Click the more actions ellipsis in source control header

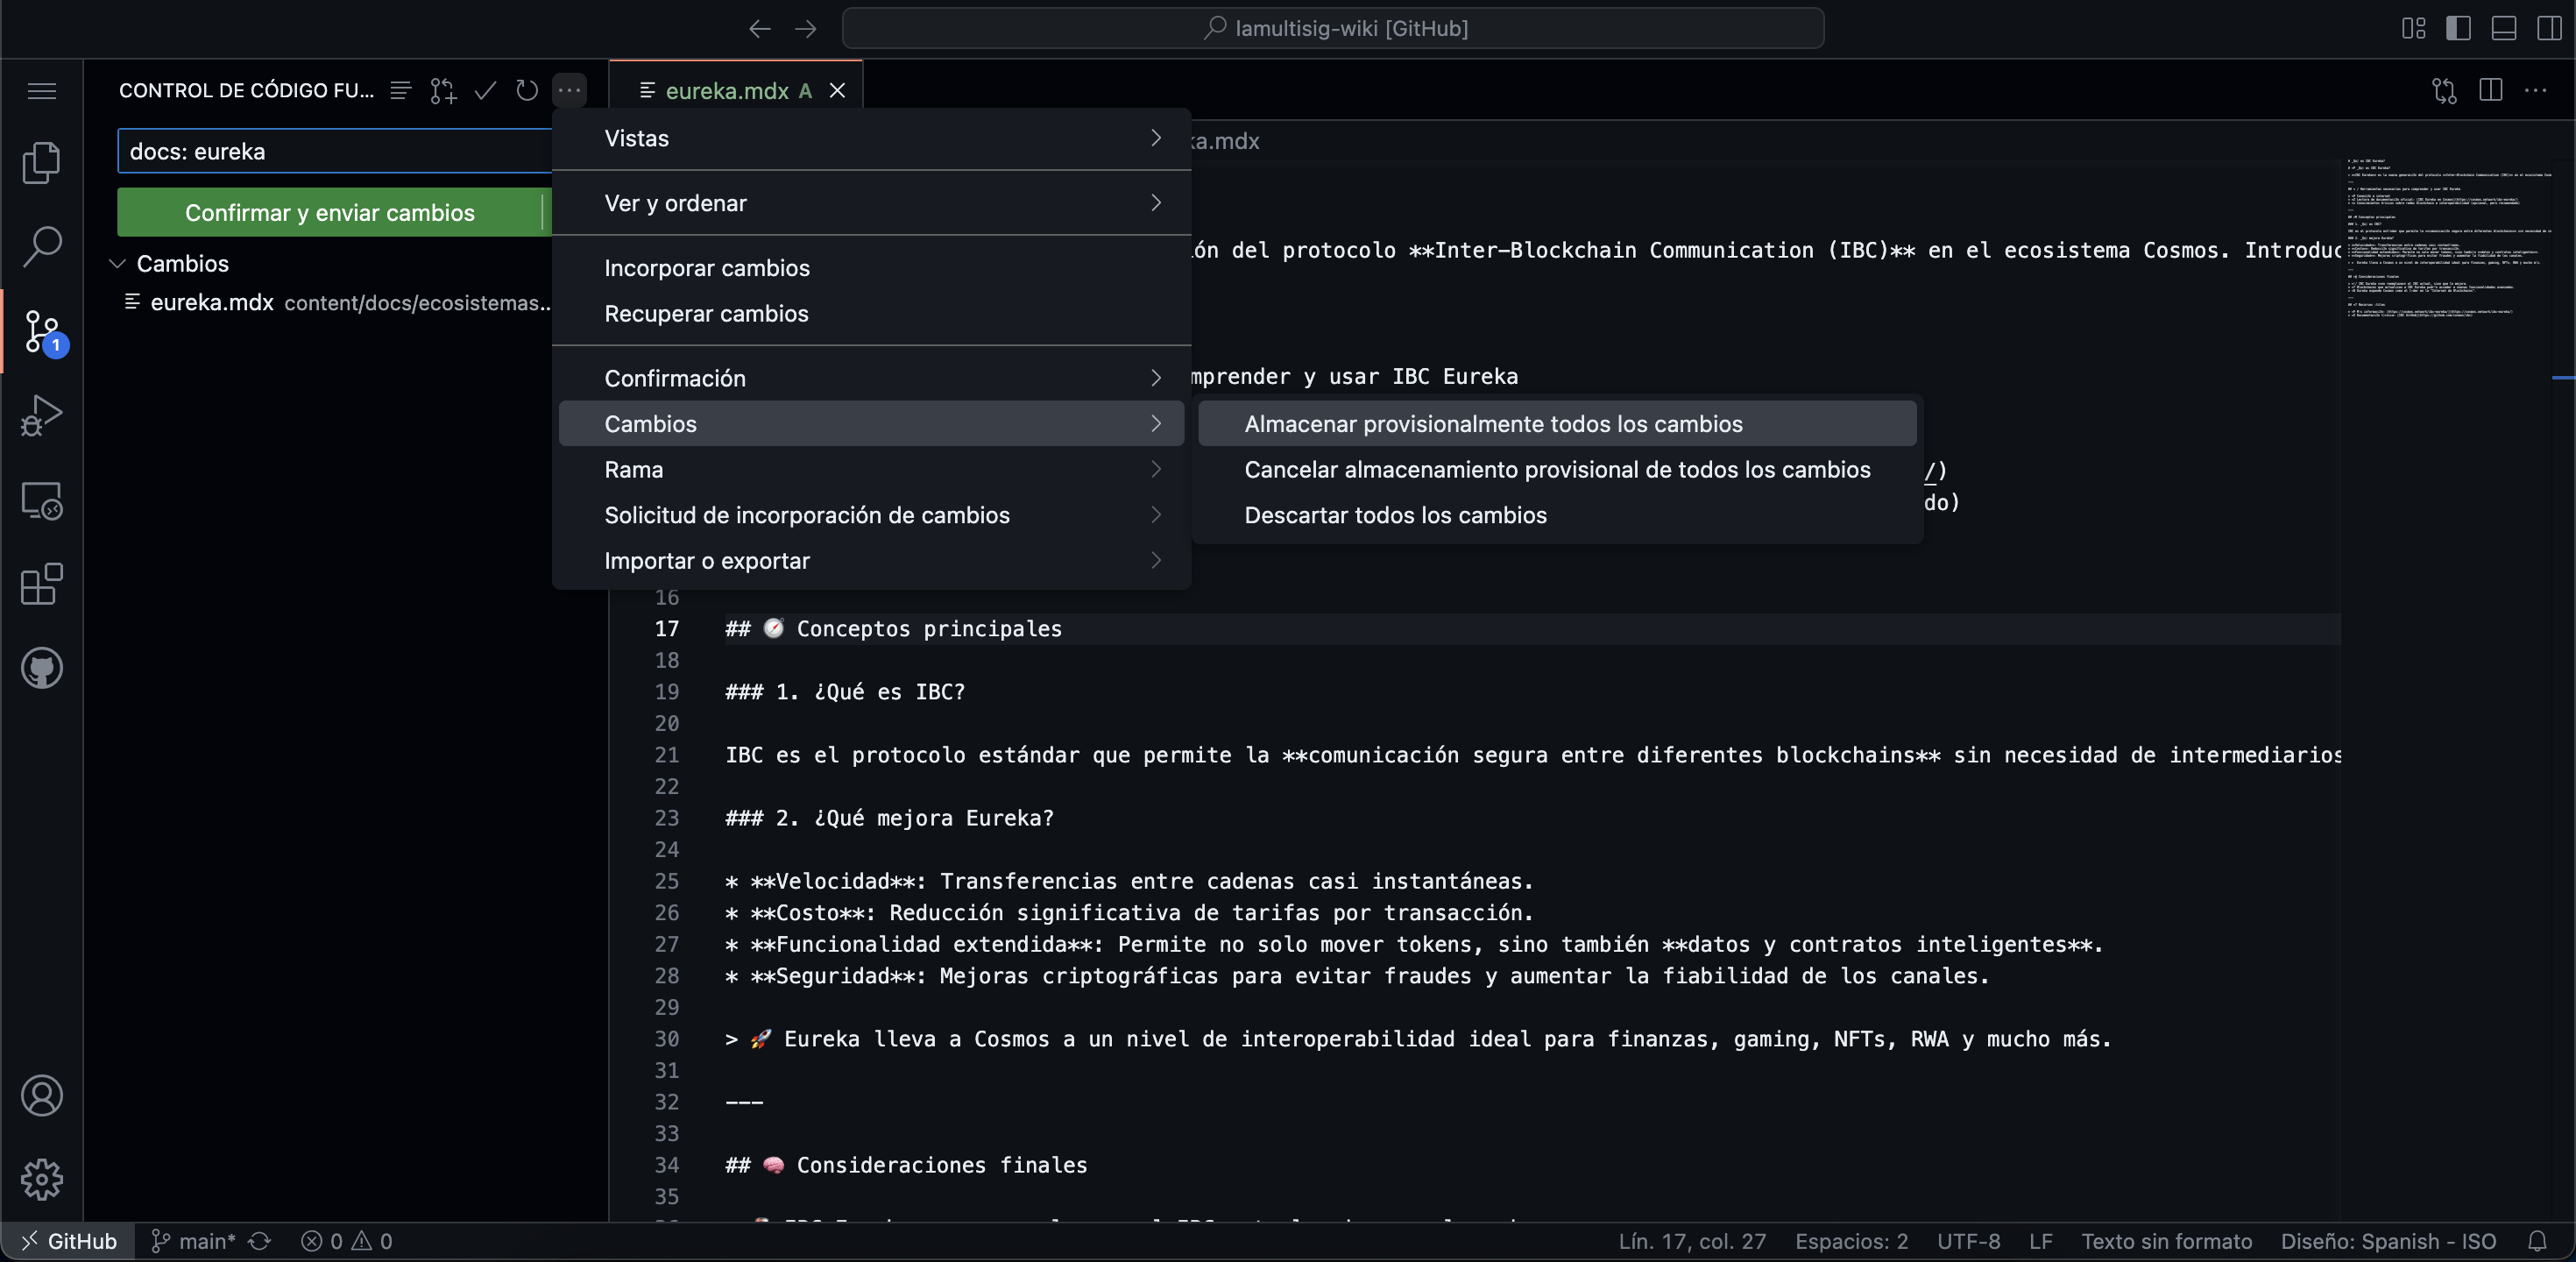569,91
